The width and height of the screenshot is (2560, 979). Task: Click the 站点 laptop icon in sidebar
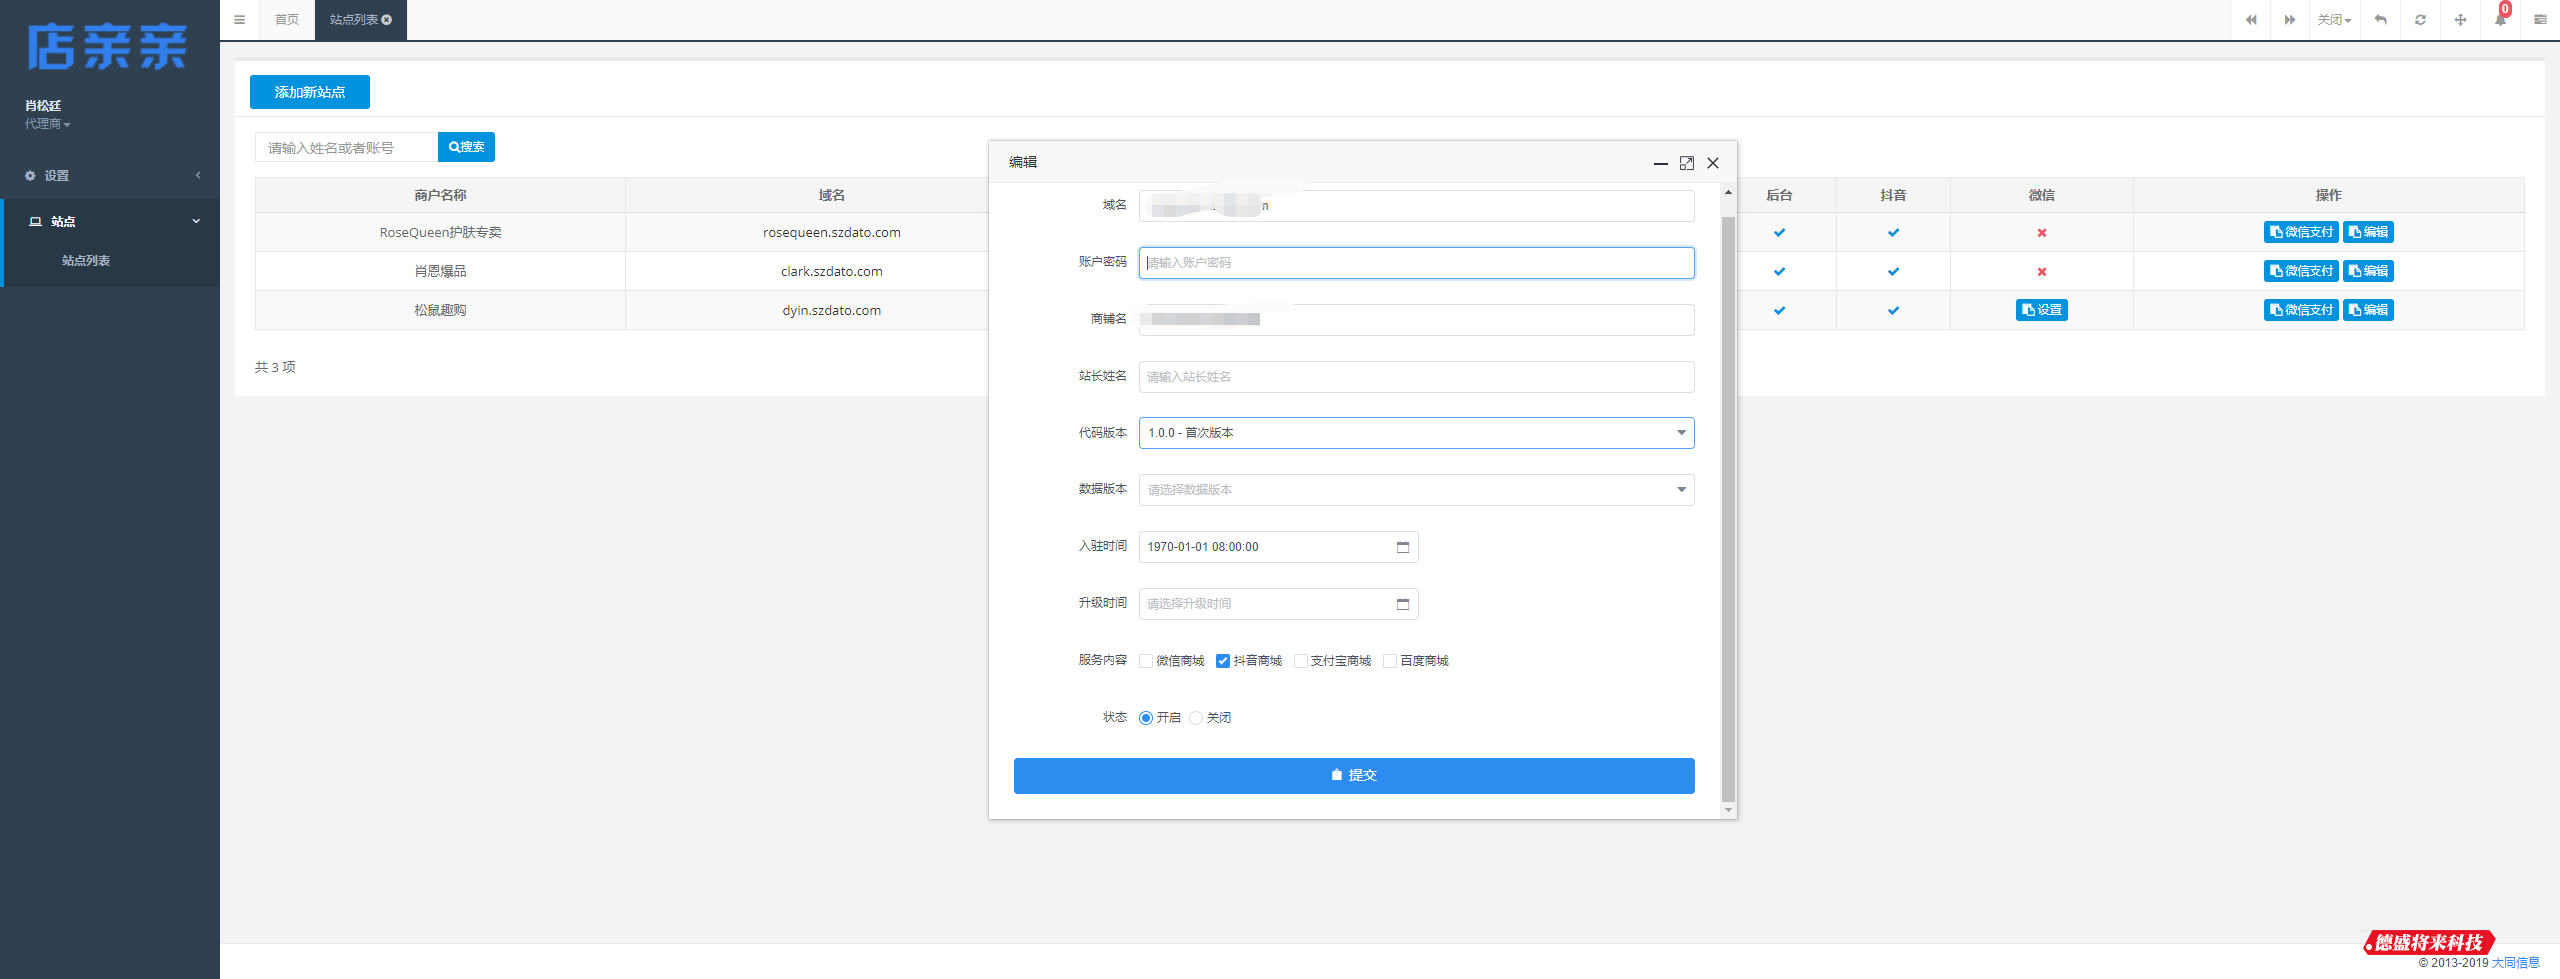(x=35, y=222)
